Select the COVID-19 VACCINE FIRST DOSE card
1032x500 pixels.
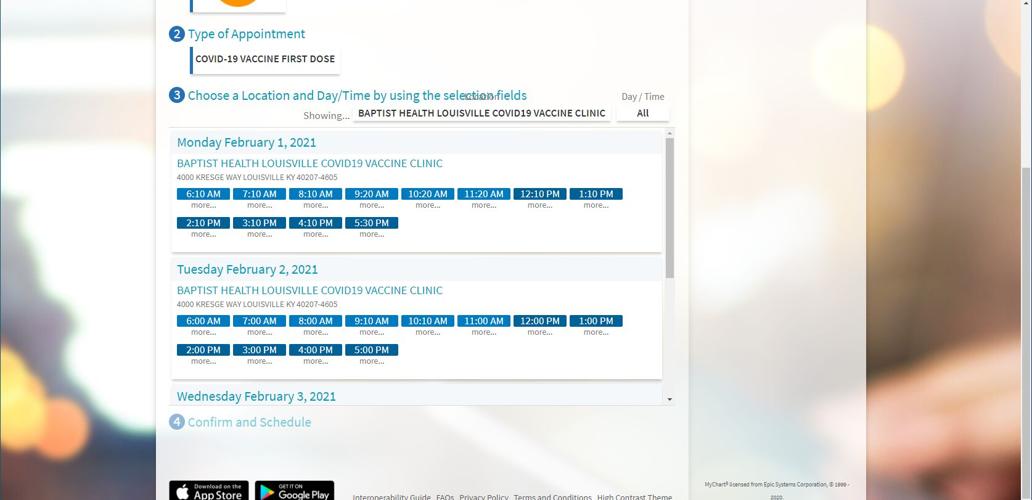(x=265, y=59)
